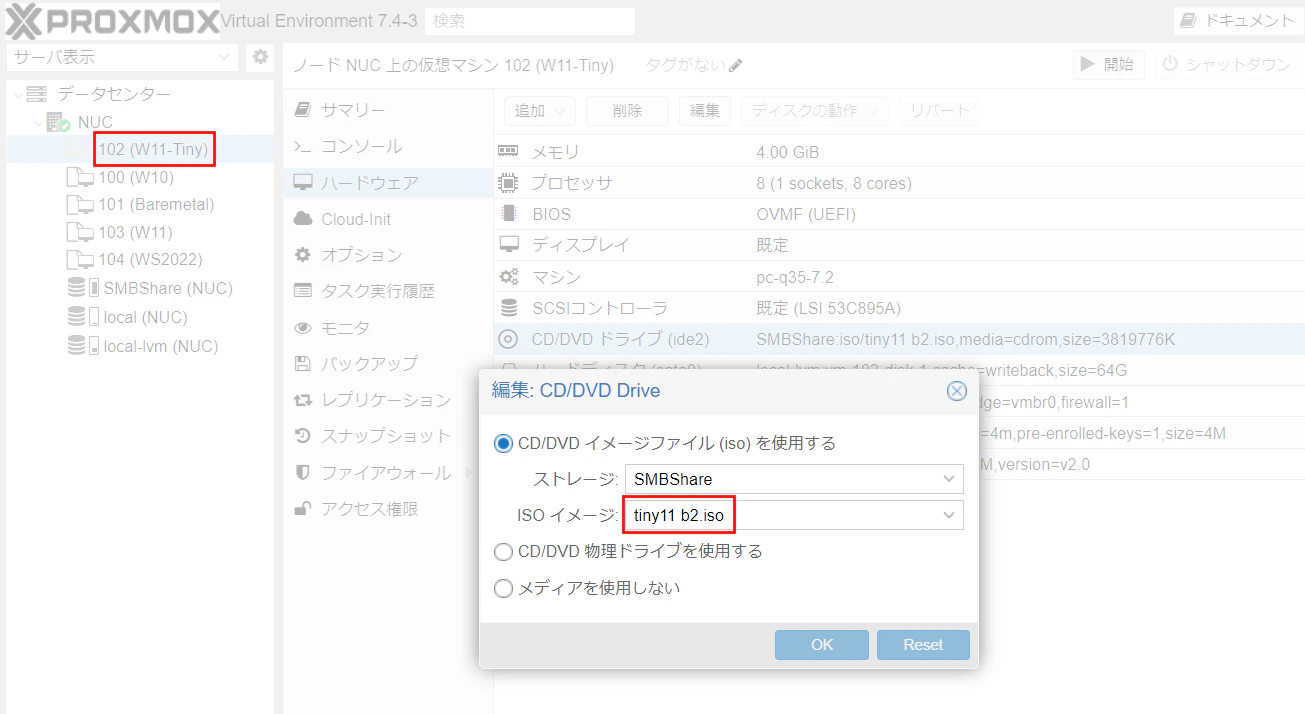Click the 削除 remove button
The width and height of the screenshot is (1305, 714).
(627, 111)
